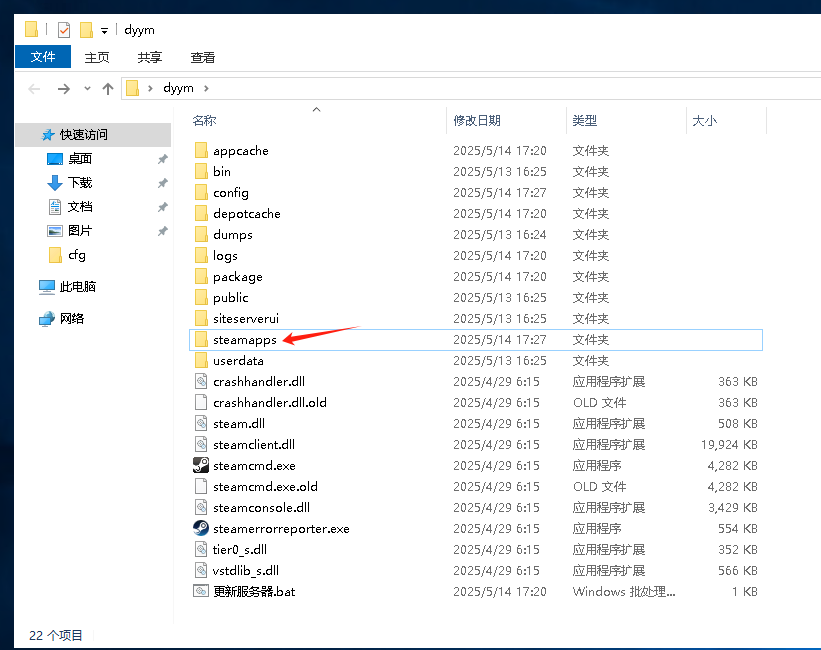The height and width of the screenshot is (650, 821).
Task: Click the dyym breadcrumb in address bar
Action: pos(179,88)
